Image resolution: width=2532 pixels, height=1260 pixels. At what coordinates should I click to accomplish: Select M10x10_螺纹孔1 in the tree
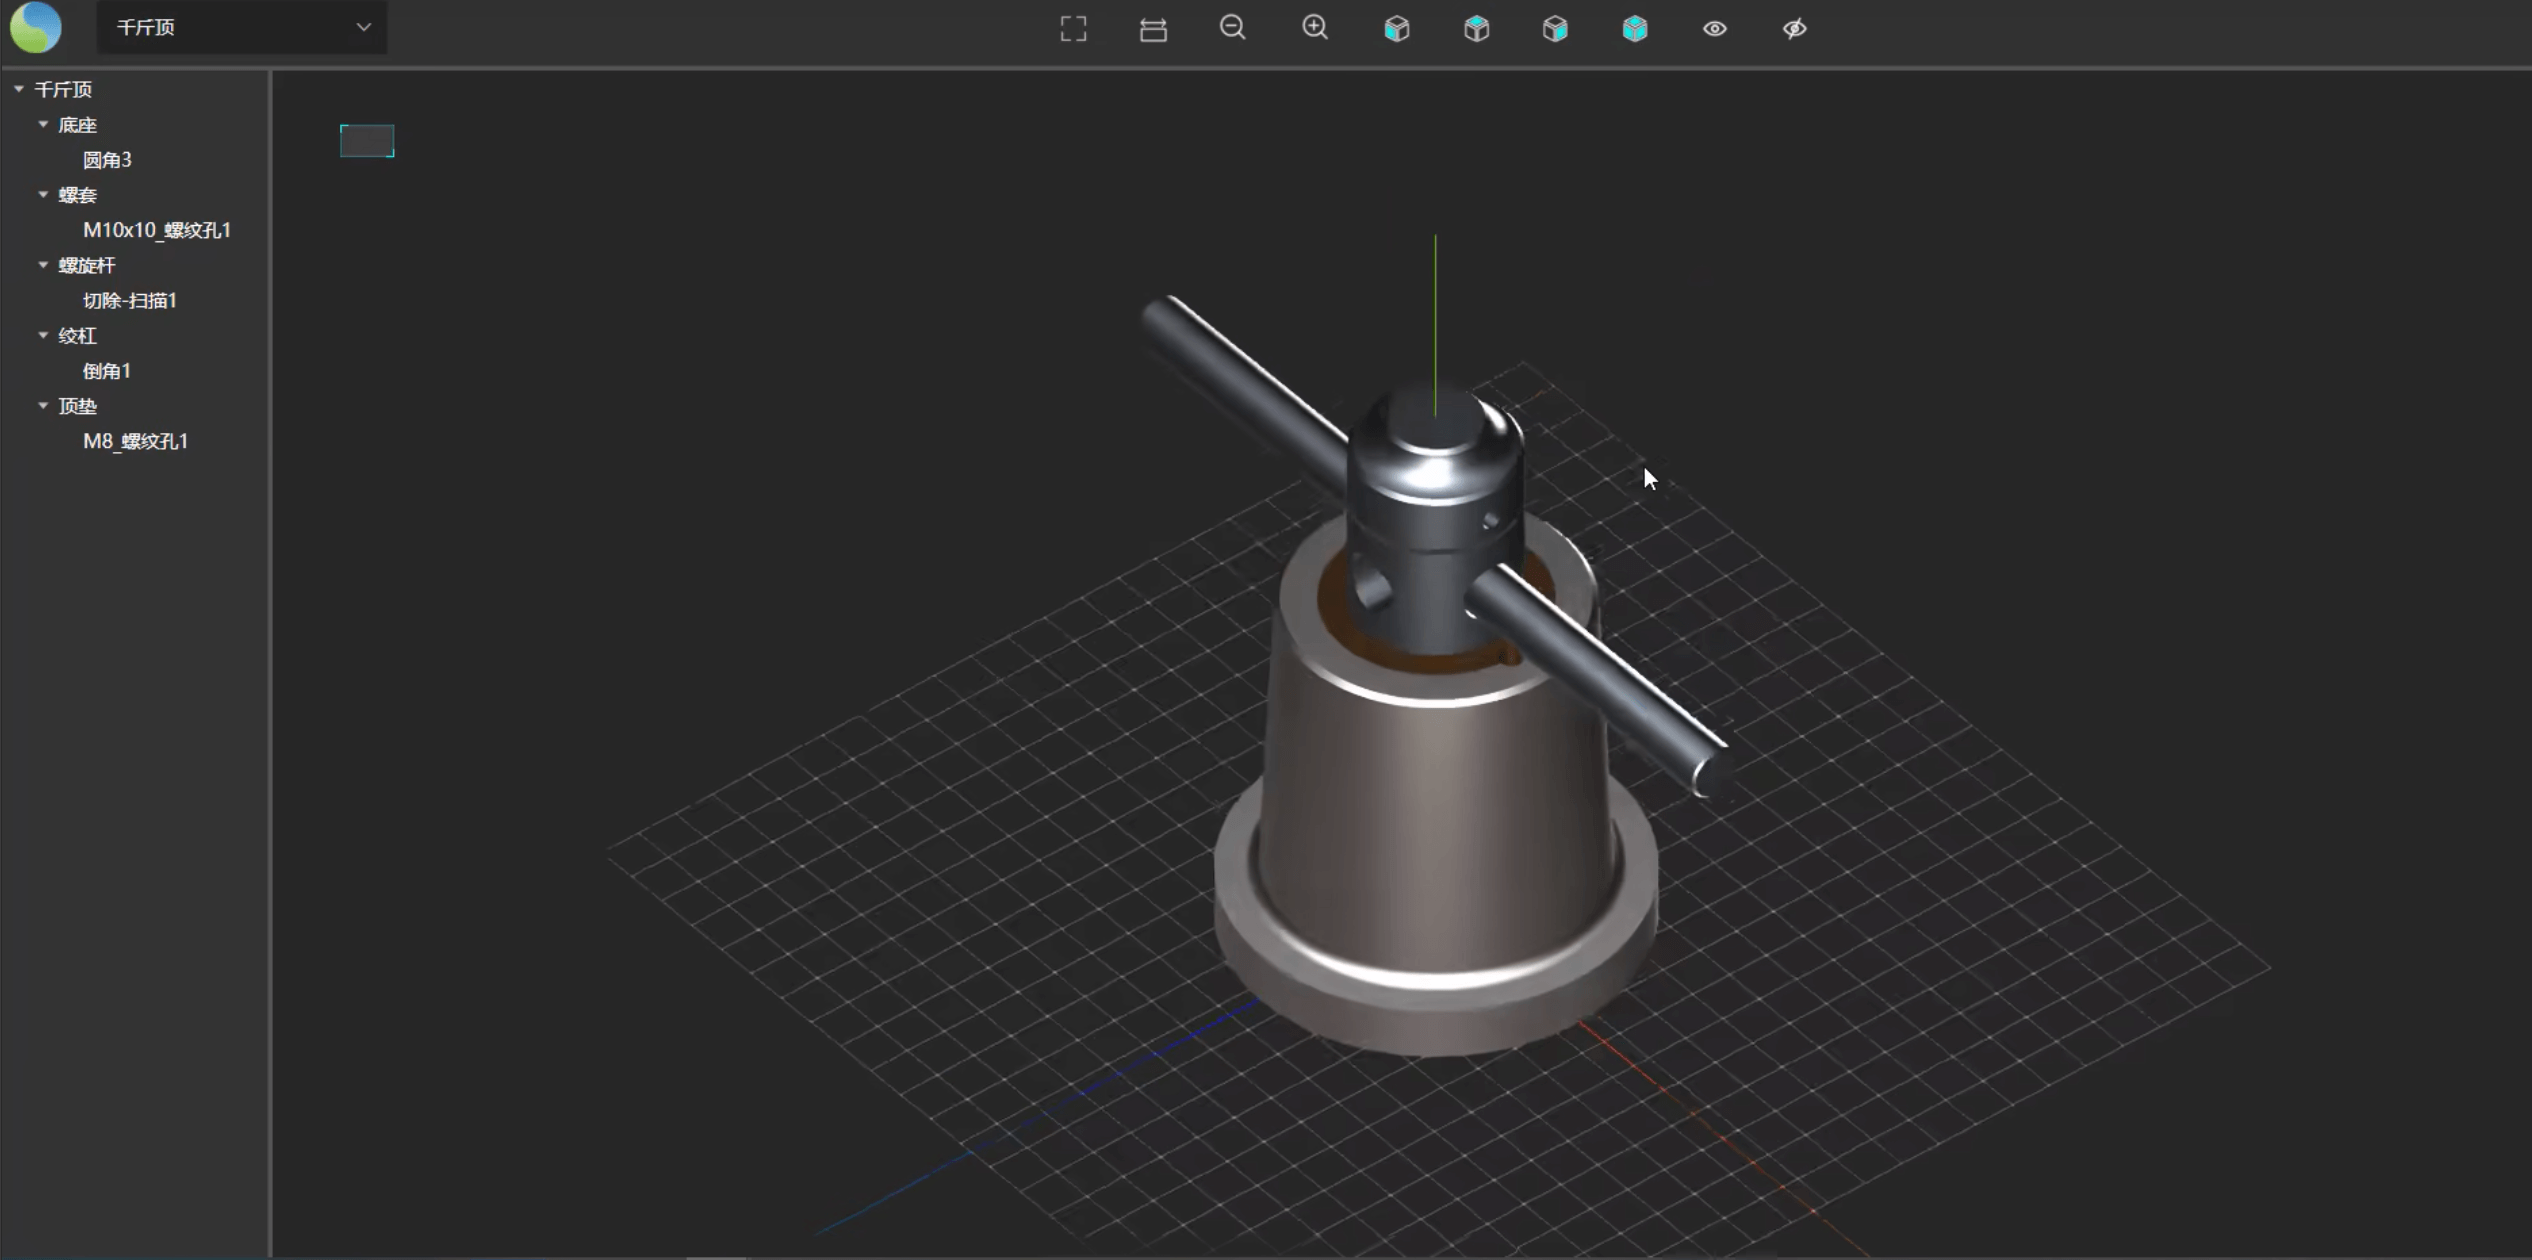pos(157,230)
